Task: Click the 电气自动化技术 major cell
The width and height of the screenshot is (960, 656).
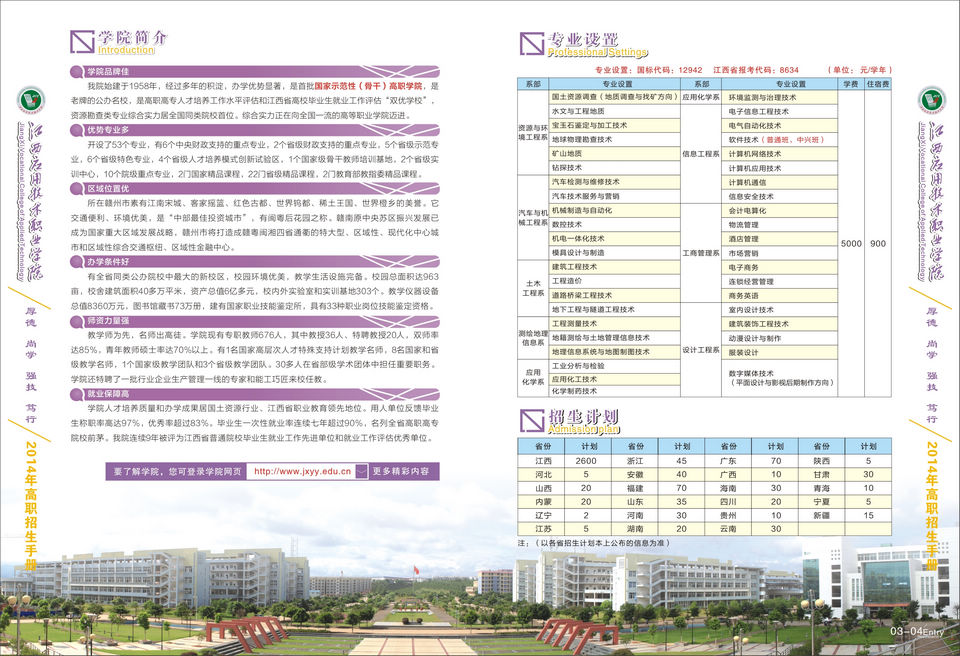Action: [x=779, y=126]
